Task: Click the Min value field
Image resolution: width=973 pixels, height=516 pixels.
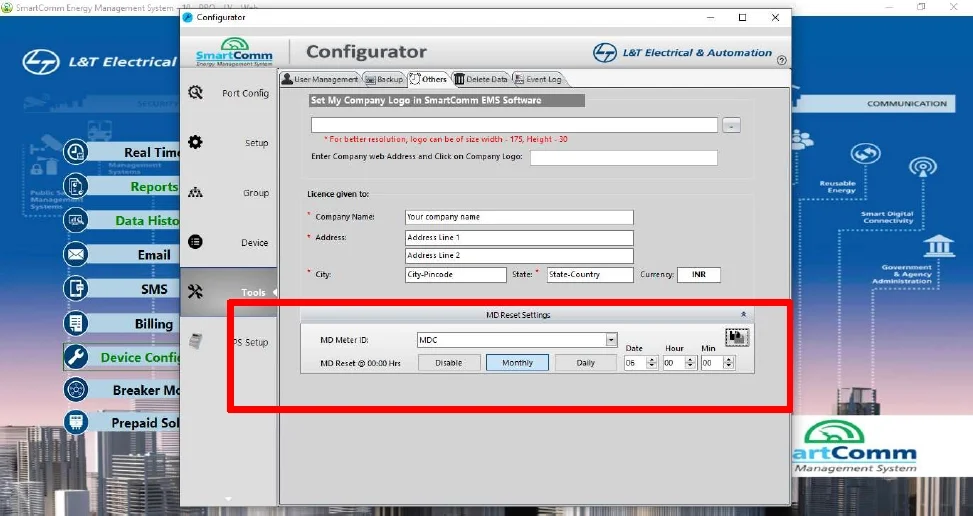Action: coord(712,363)
